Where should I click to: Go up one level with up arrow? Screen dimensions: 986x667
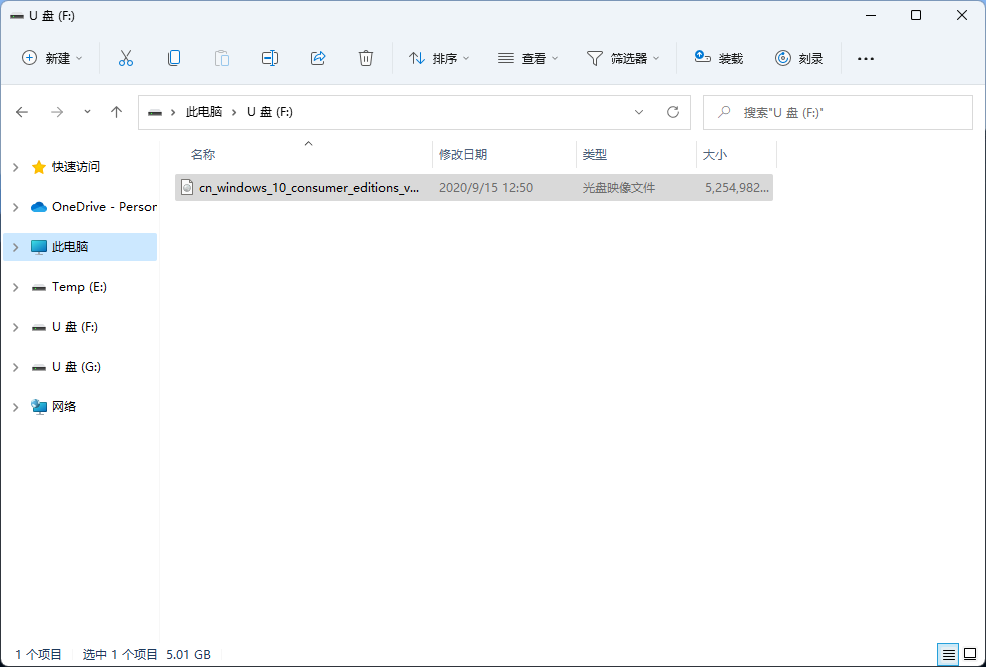[116, 112]
